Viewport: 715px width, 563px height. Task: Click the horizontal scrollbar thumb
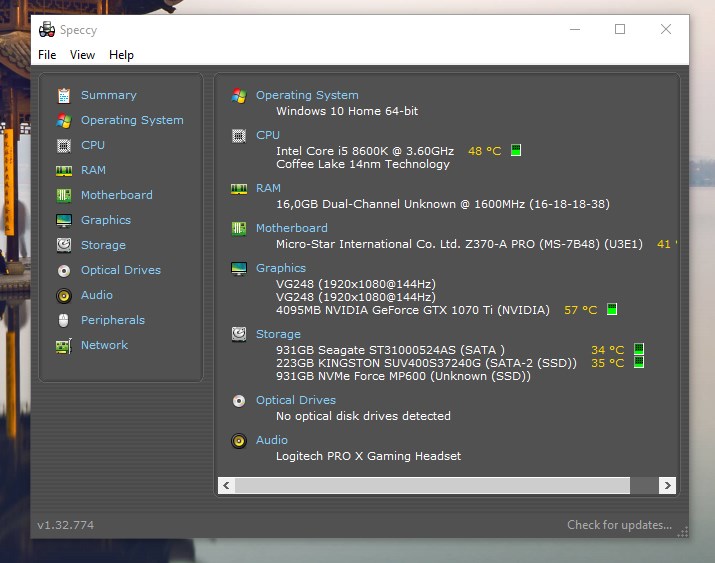pos(432,486)
